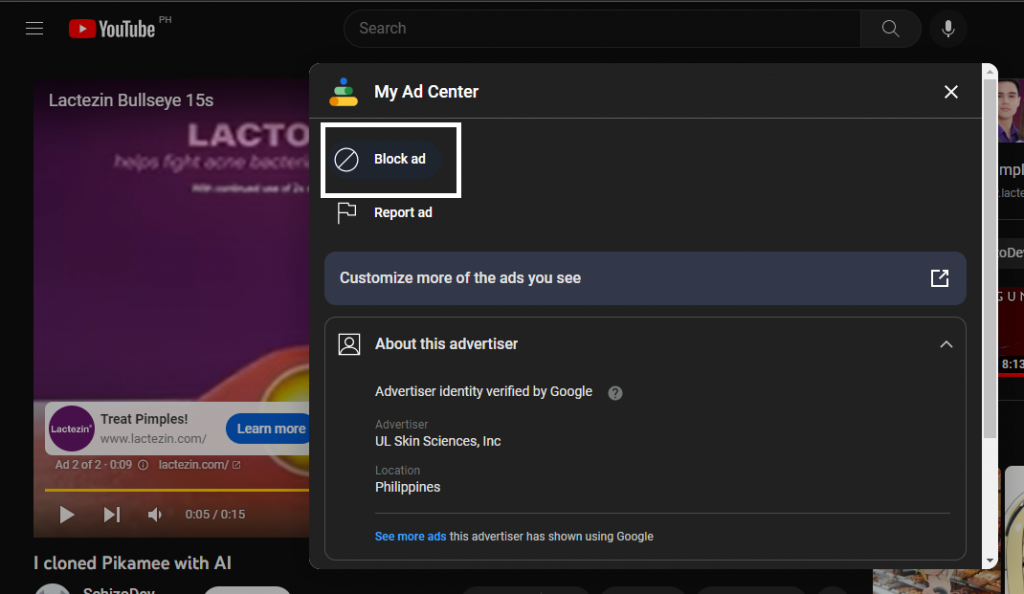The height and width of the screenshot is (594, 1024).
Task: Focus the YouTube Search field
Action: 602,29
